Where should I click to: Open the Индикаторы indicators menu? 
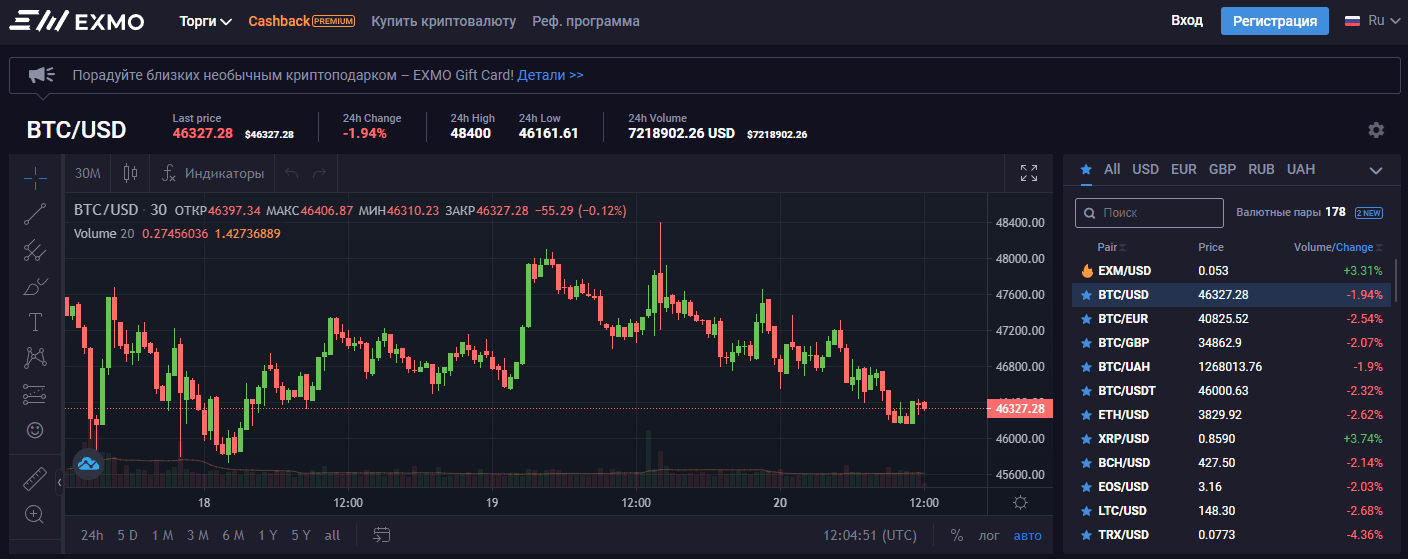pos(213,173)
